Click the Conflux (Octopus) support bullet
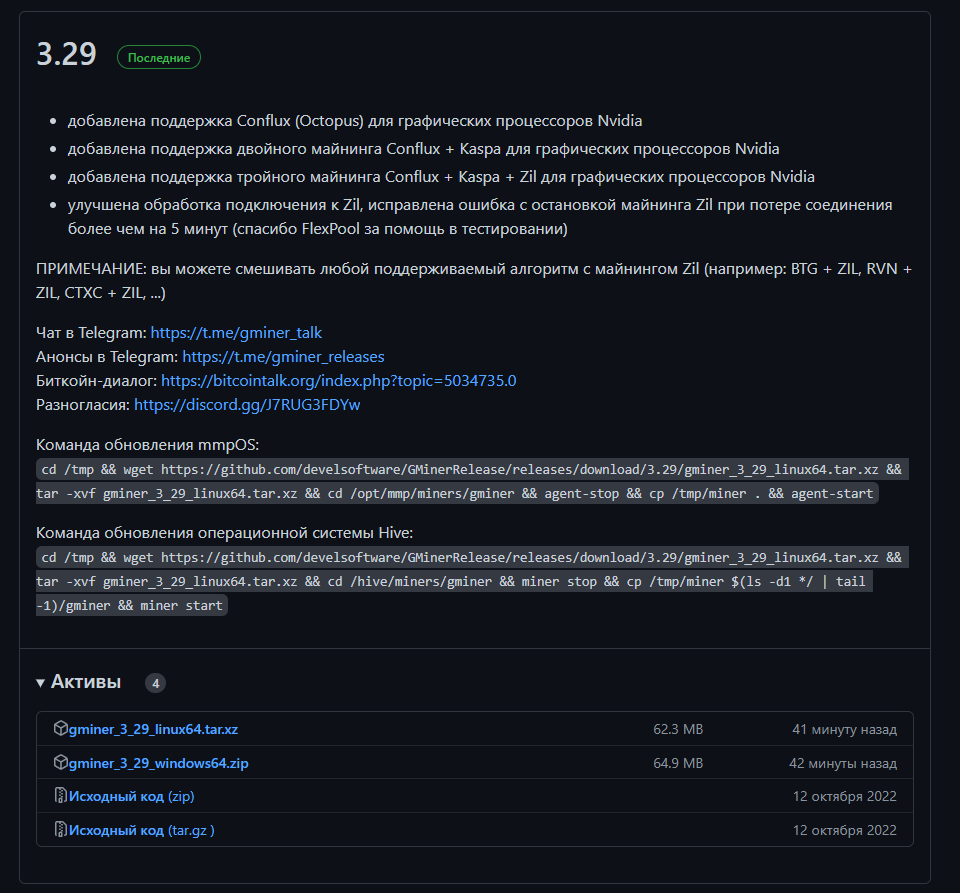 click(354, 121)
